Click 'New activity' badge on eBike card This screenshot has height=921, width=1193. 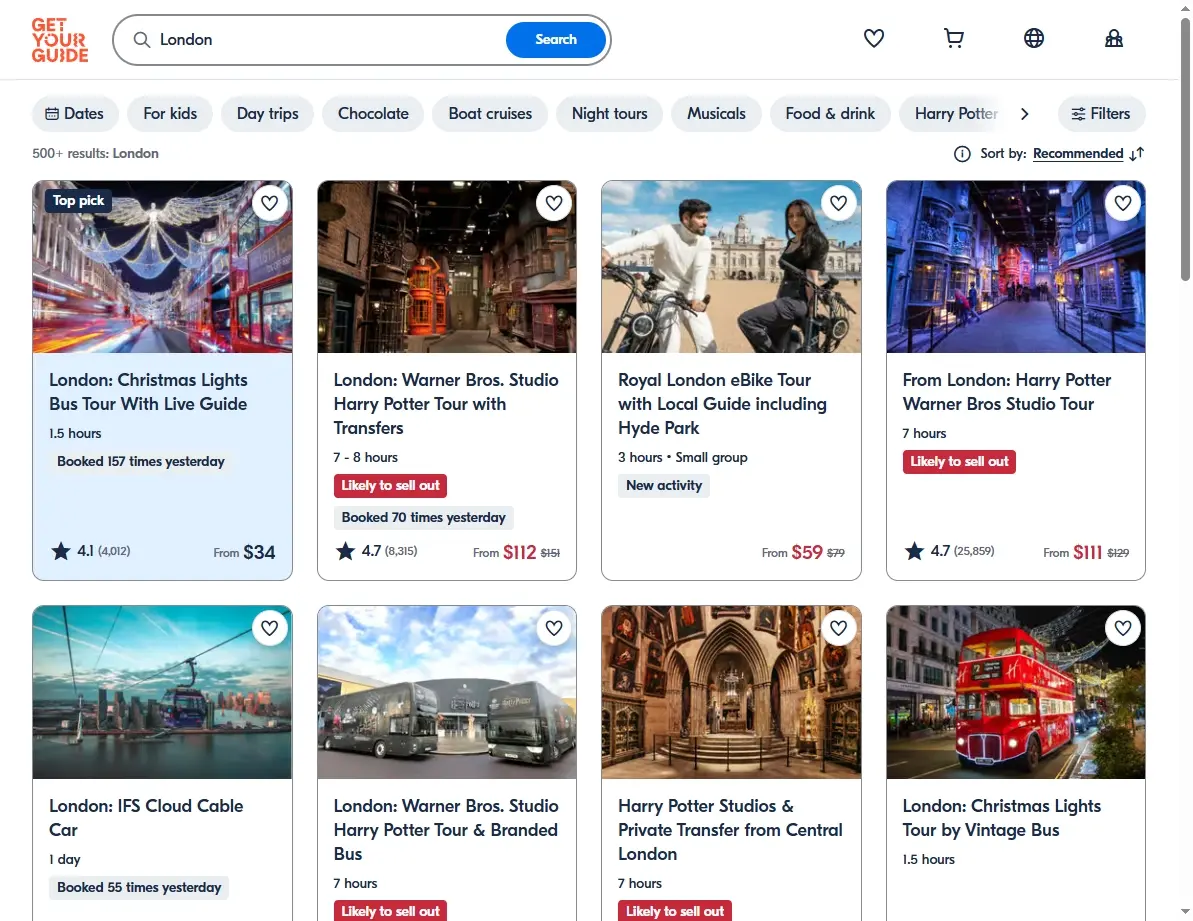(x=663, y=486)
